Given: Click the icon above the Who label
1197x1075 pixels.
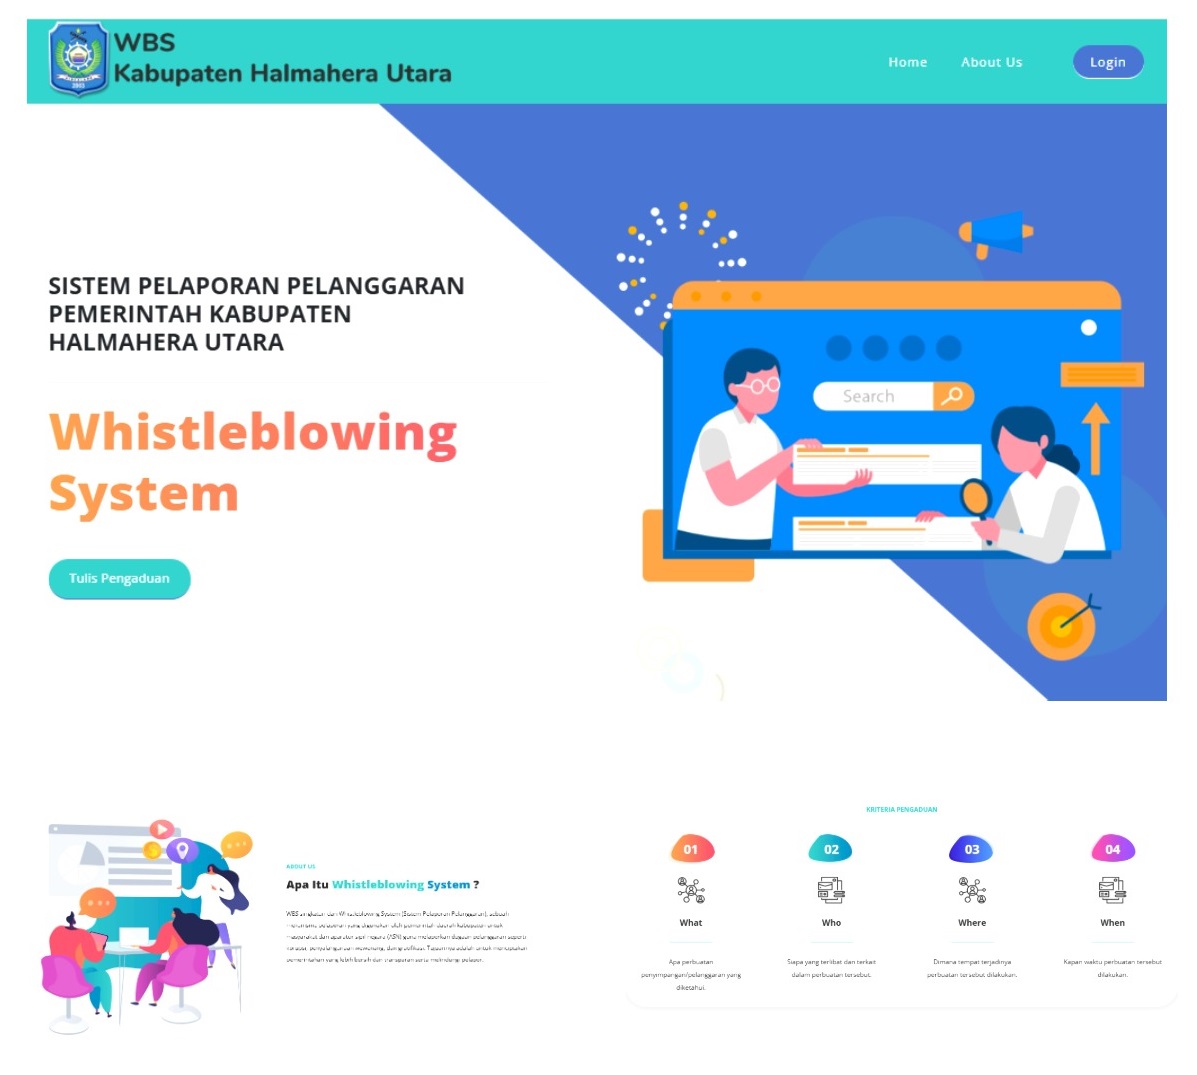Looking at the screenshot, I should tap(831, 890).
